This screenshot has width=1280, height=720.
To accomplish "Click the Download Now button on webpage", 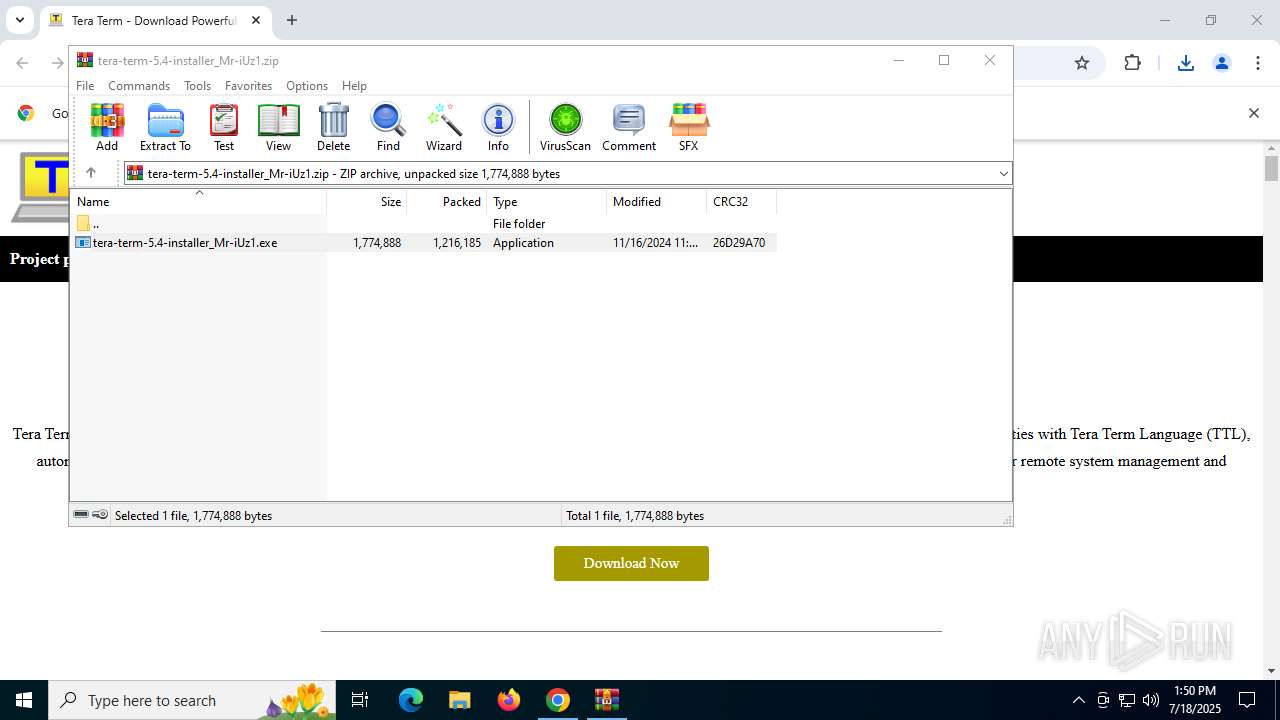I will [631, 563].
